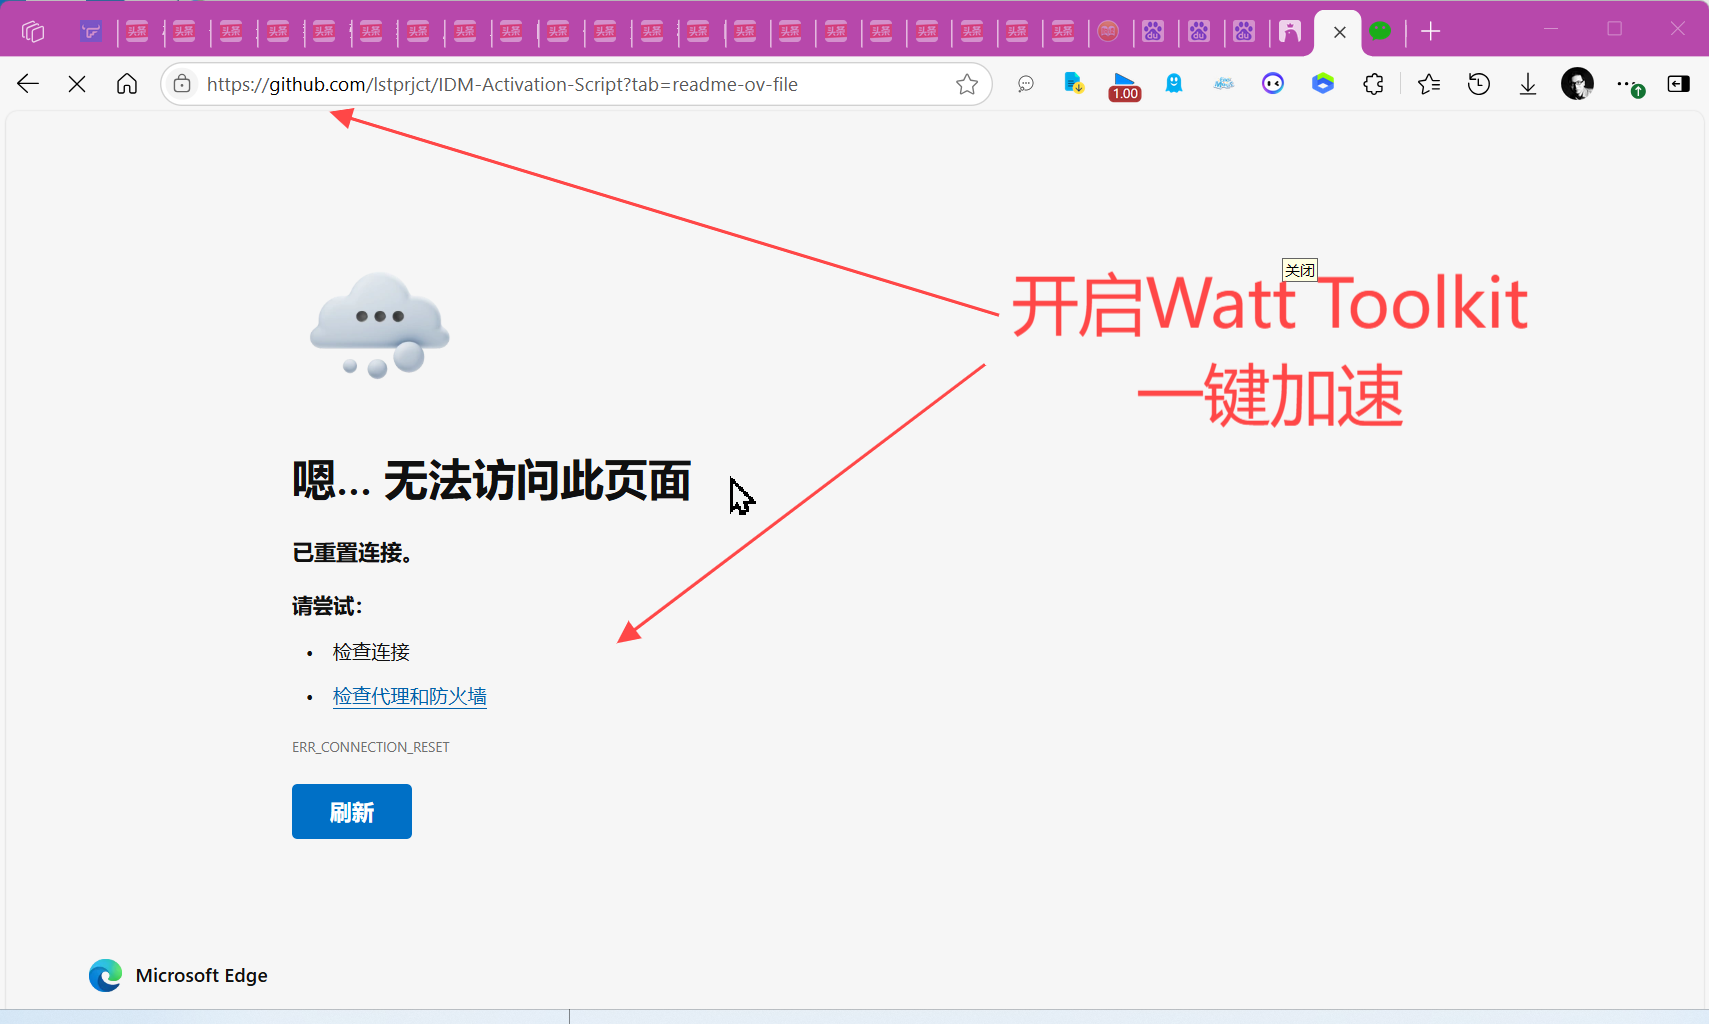Toggle the sidebar panel
Viewport: 1709px width, 1024px height.
[x=1678, y=85]
